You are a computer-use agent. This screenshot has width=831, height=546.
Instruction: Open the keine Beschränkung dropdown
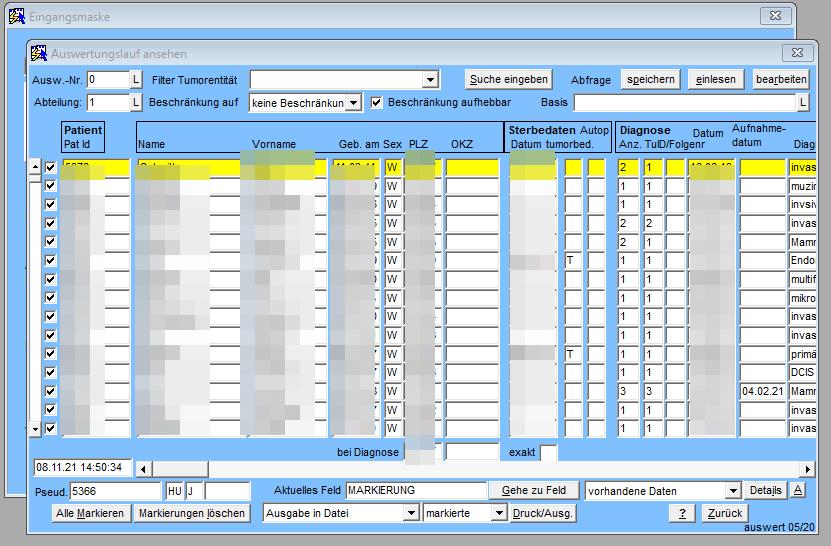[353, 103]
